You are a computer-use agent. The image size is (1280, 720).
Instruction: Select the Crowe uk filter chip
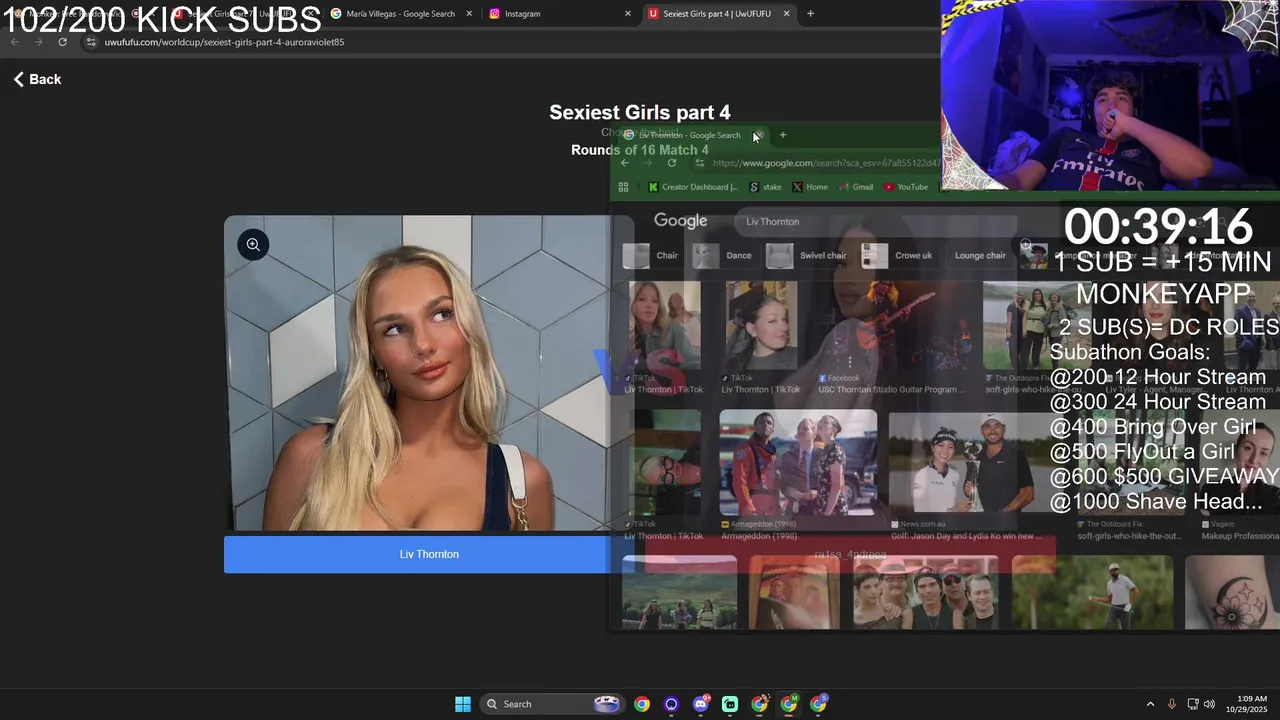click(x=898, y=255)
